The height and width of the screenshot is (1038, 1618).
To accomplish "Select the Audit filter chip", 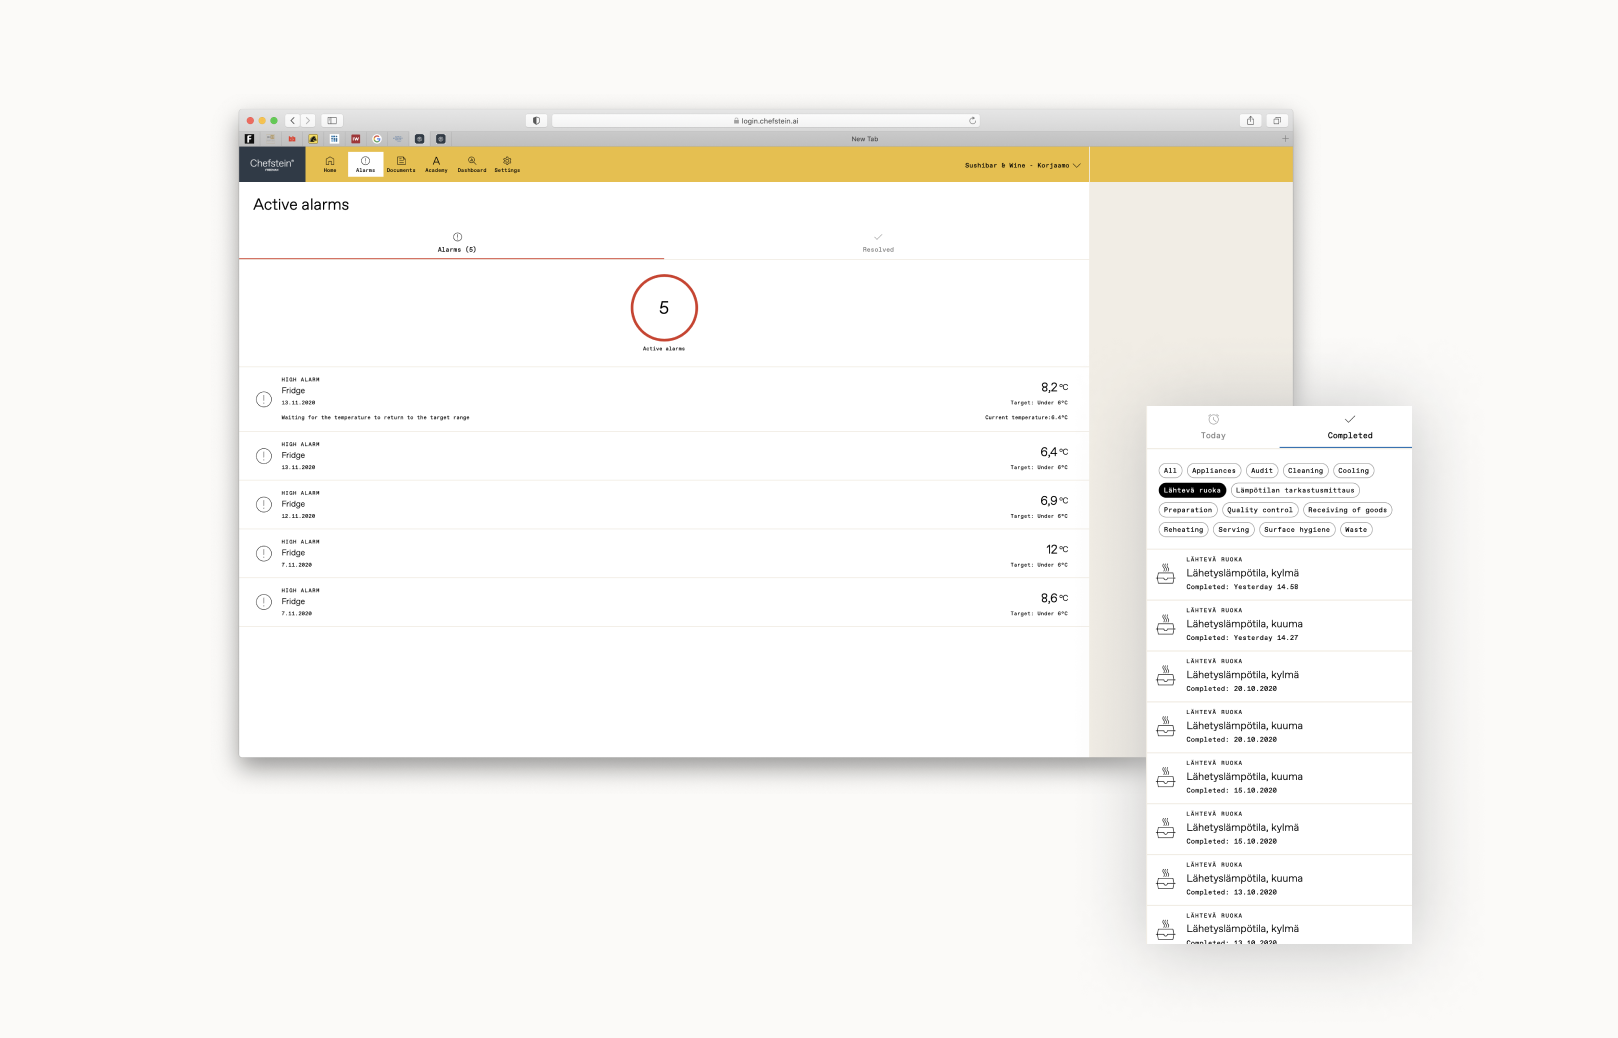I will (x=1262, y=471).
